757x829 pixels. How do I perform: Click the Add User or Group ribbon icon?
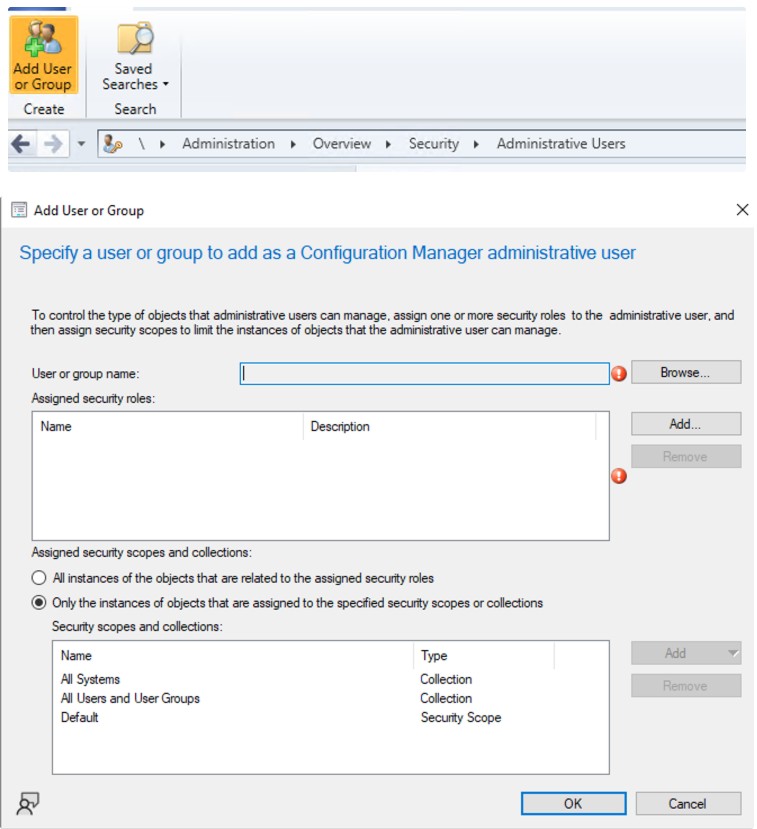43,56
